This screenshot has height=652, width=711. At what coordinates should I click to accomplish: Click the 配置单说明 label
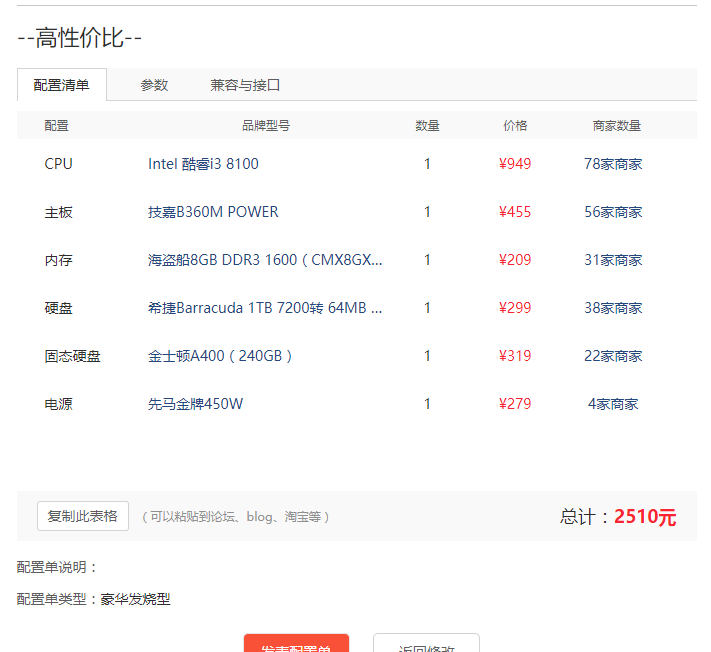tap(57, 567)
